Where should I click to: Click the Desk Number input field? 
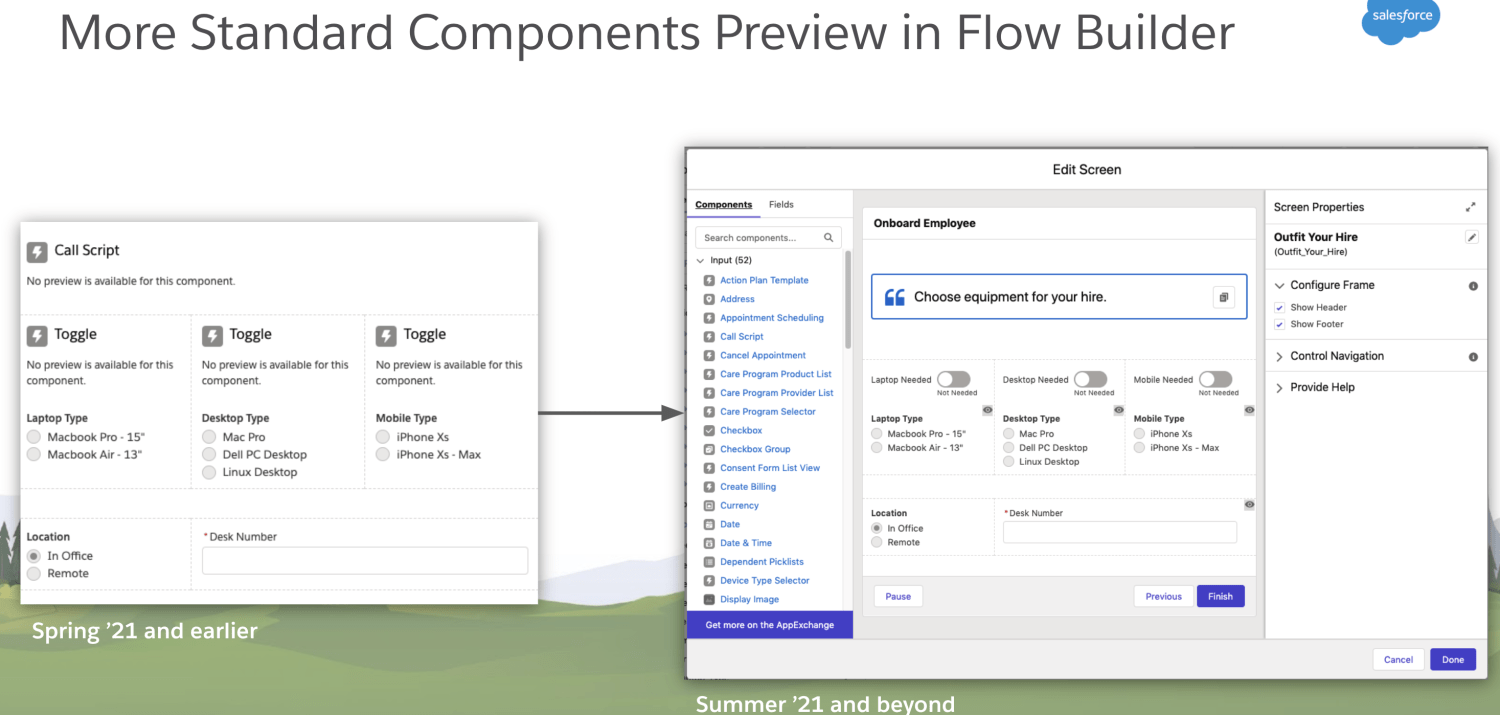click(1119, 532)
